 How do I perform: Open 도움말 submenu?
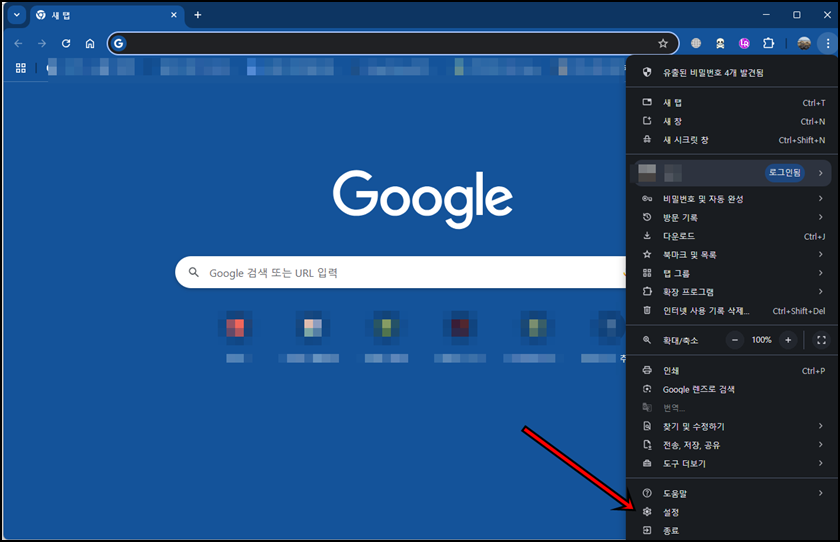point(732,493)
